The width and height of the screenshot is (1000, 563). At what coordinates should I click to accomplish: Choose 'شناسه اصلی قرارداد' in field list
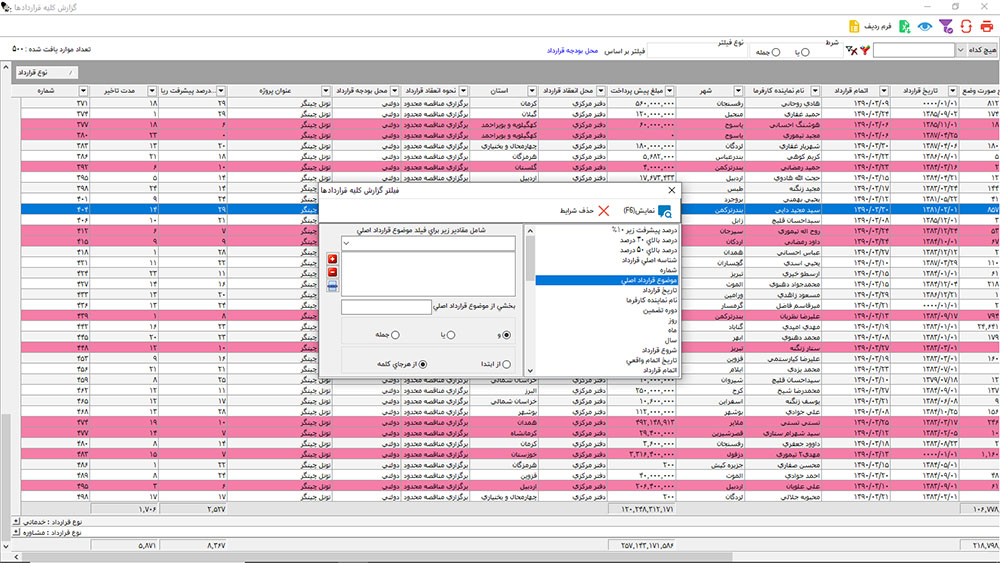tap(649, 260)
